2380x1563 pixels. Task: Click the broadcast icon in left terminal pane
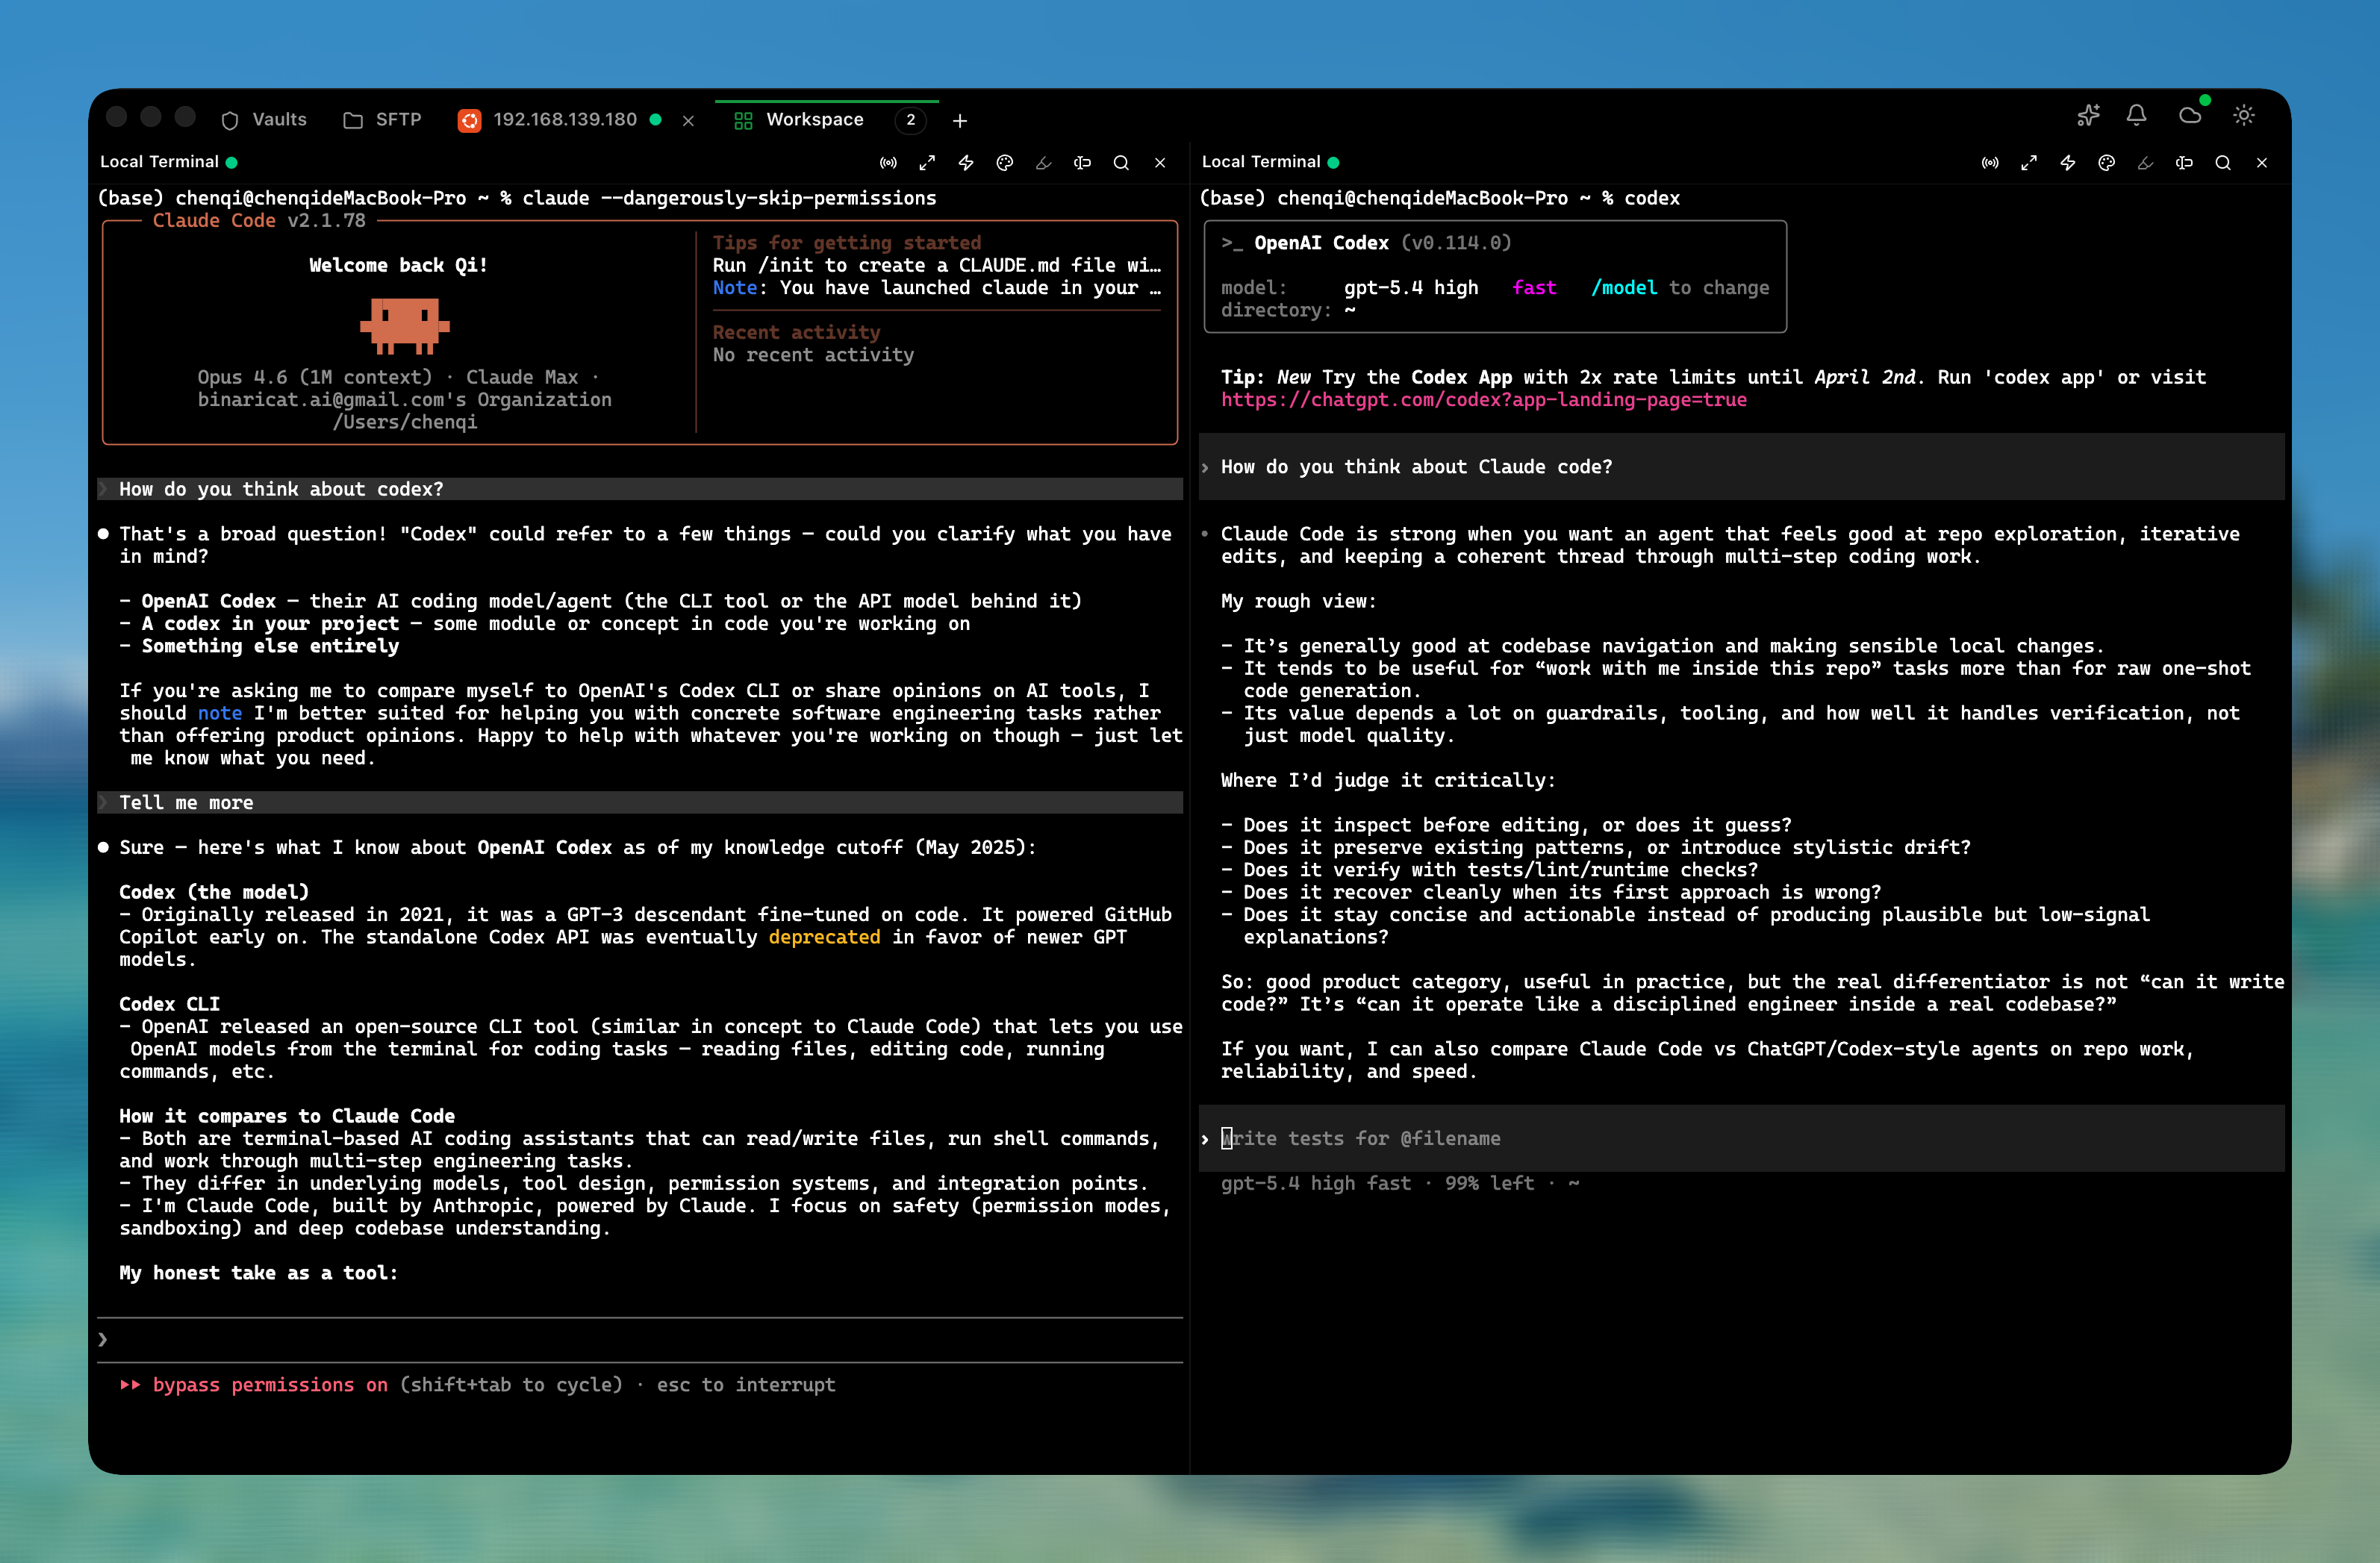point(888,162)
